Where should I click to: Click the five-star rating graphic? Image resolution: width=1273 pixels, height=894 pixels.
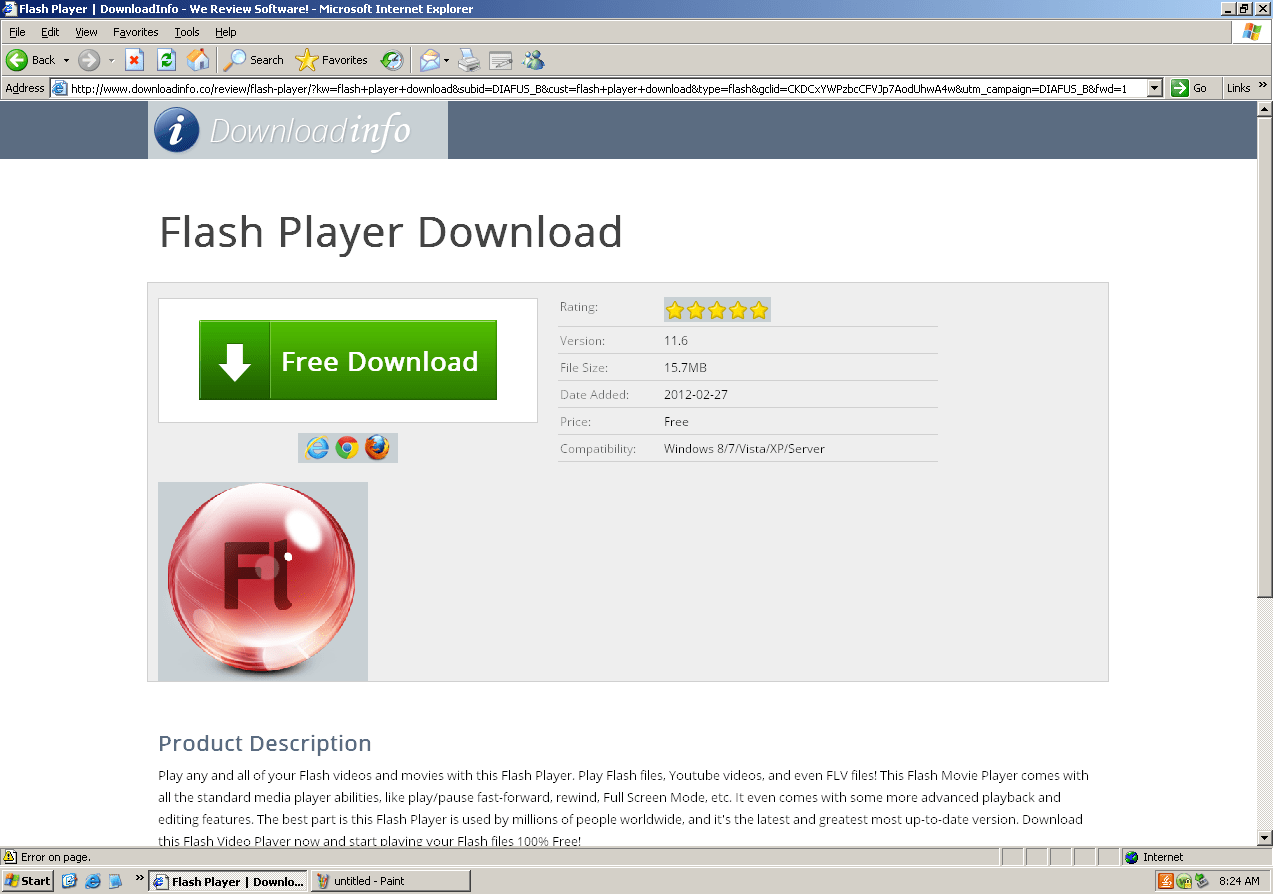(x=717, y=310)
